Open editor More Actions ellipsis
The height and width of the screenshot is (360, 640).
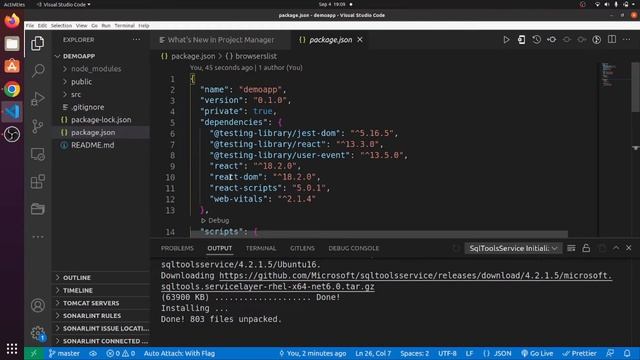coord(627,40)
